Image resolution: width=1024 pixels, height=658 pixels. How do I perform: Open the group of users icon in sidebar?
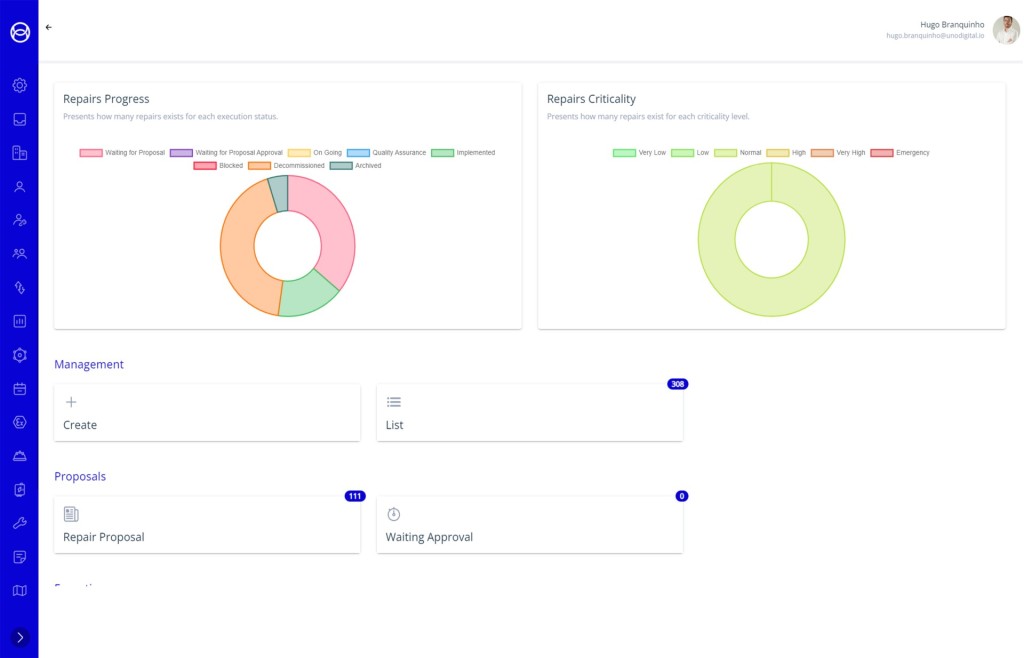click(19, 254)
